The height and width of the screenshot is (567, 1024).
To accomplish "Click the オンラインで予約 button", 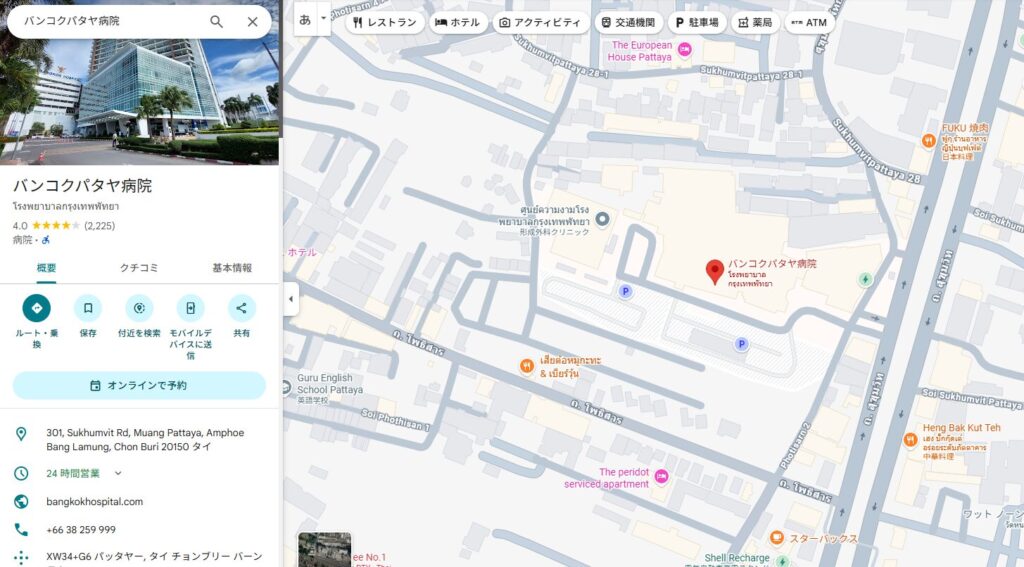I will 139,385.
